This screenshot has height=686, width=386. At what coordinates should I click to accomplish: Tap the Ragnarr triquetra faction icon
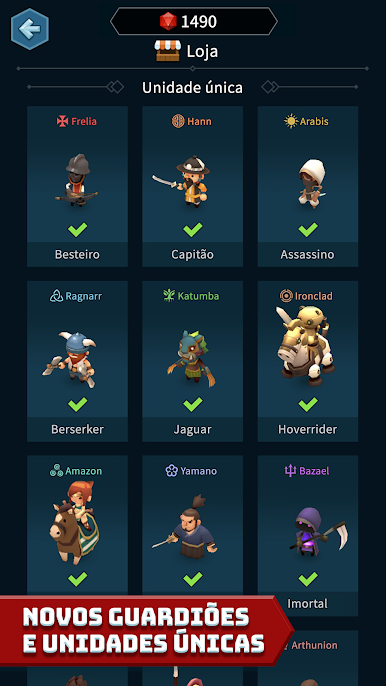coord(56,296)
